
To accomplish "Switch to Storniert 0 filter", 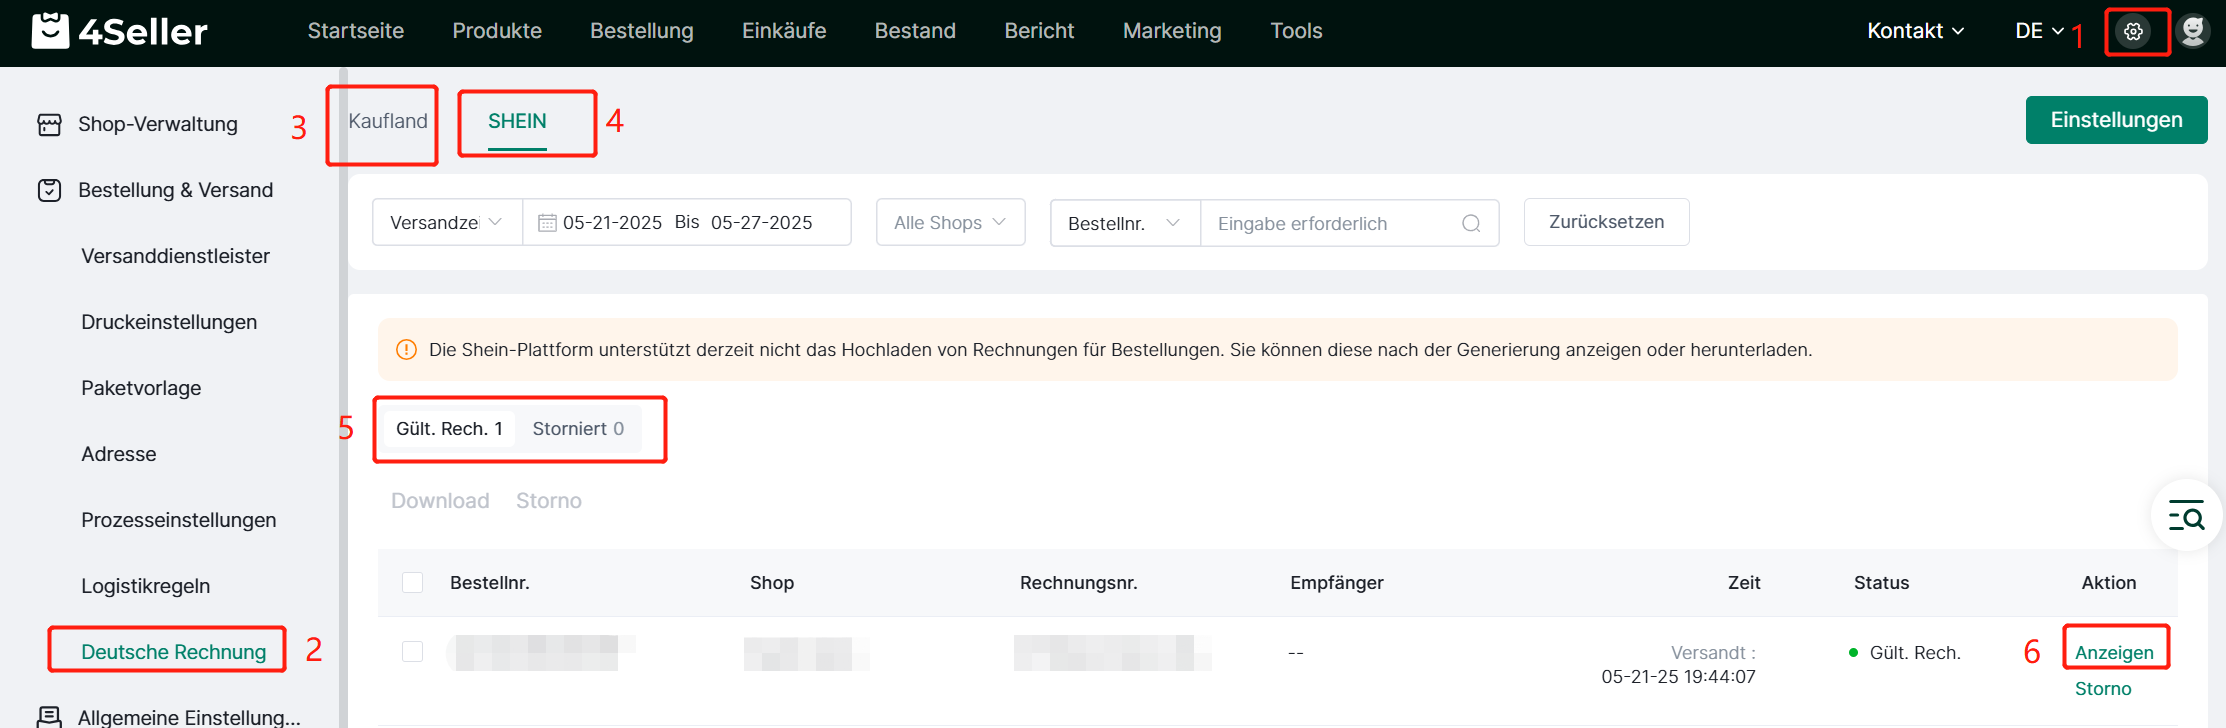I will [x=577, y=429].
